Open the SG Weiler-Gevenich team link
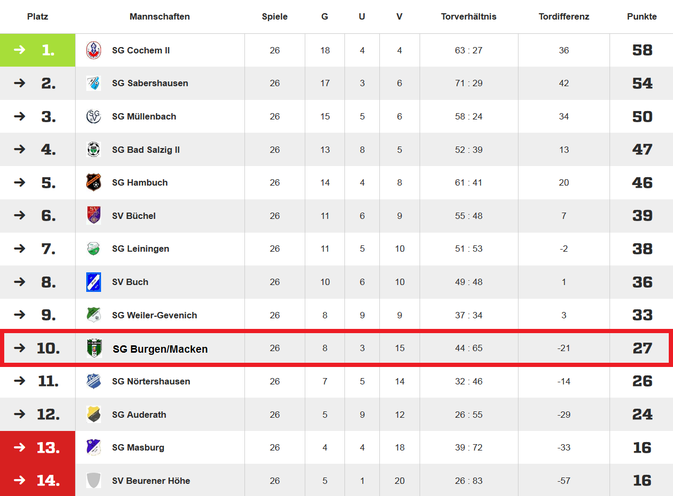 pos(155,315)
